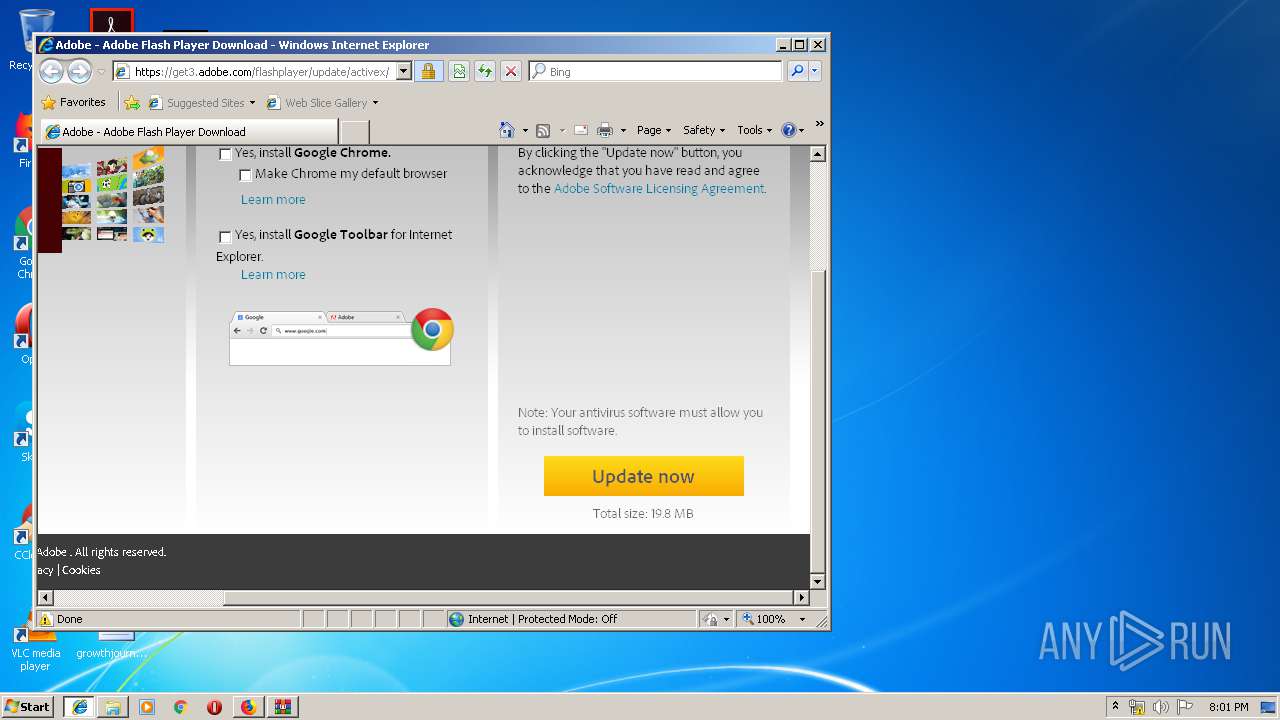Click the network tray icon

[x=1137, y=707]
